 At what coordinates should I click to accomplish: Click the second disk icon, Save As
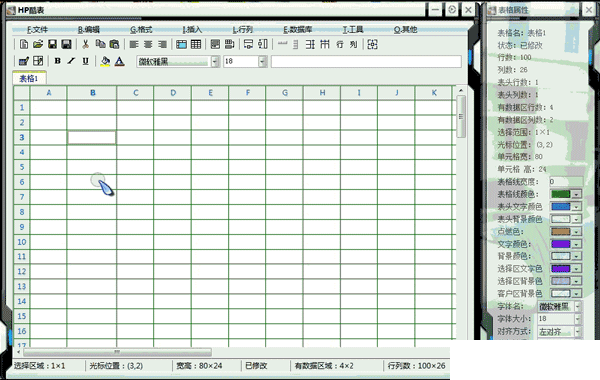pos(67,44)
